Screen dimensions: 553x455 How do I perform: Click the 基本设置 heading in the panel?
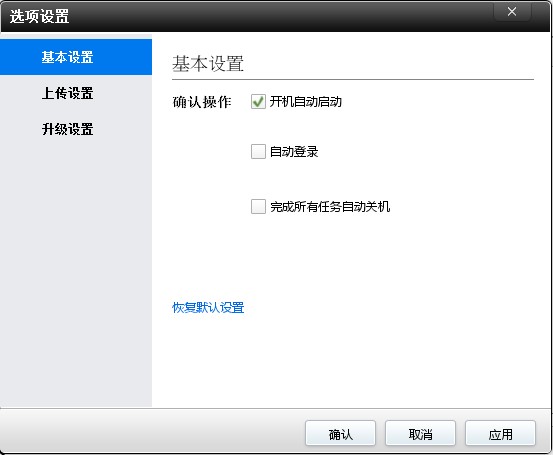pos(208,64)
